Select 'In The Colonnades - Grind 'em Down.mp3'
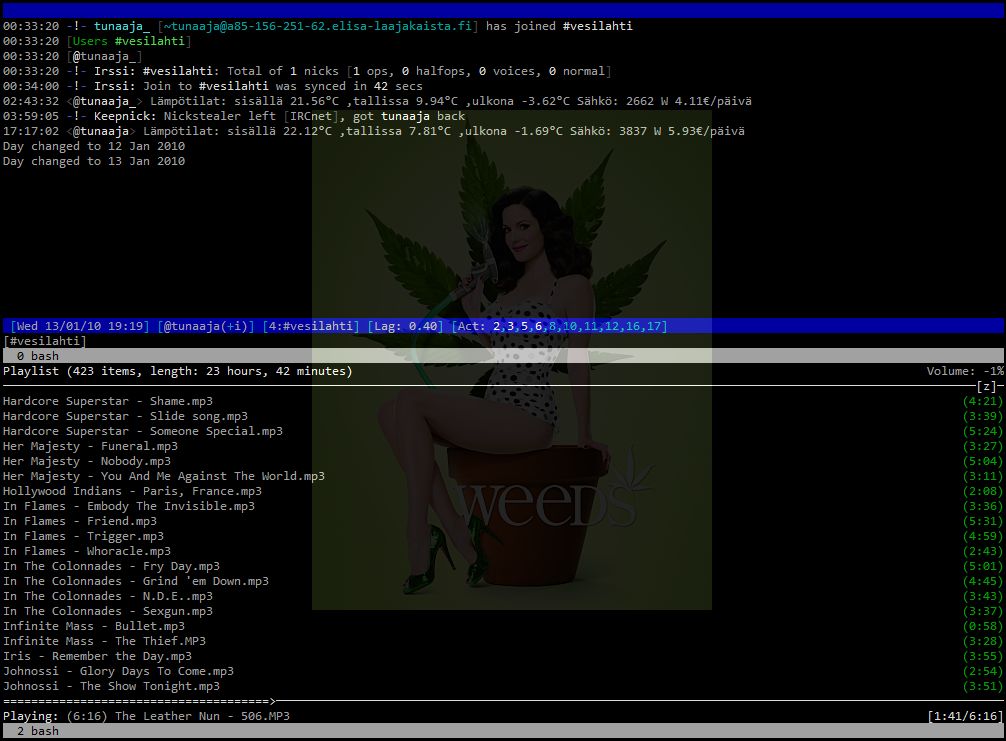The image size is (1006, 741). click(136, 581)
